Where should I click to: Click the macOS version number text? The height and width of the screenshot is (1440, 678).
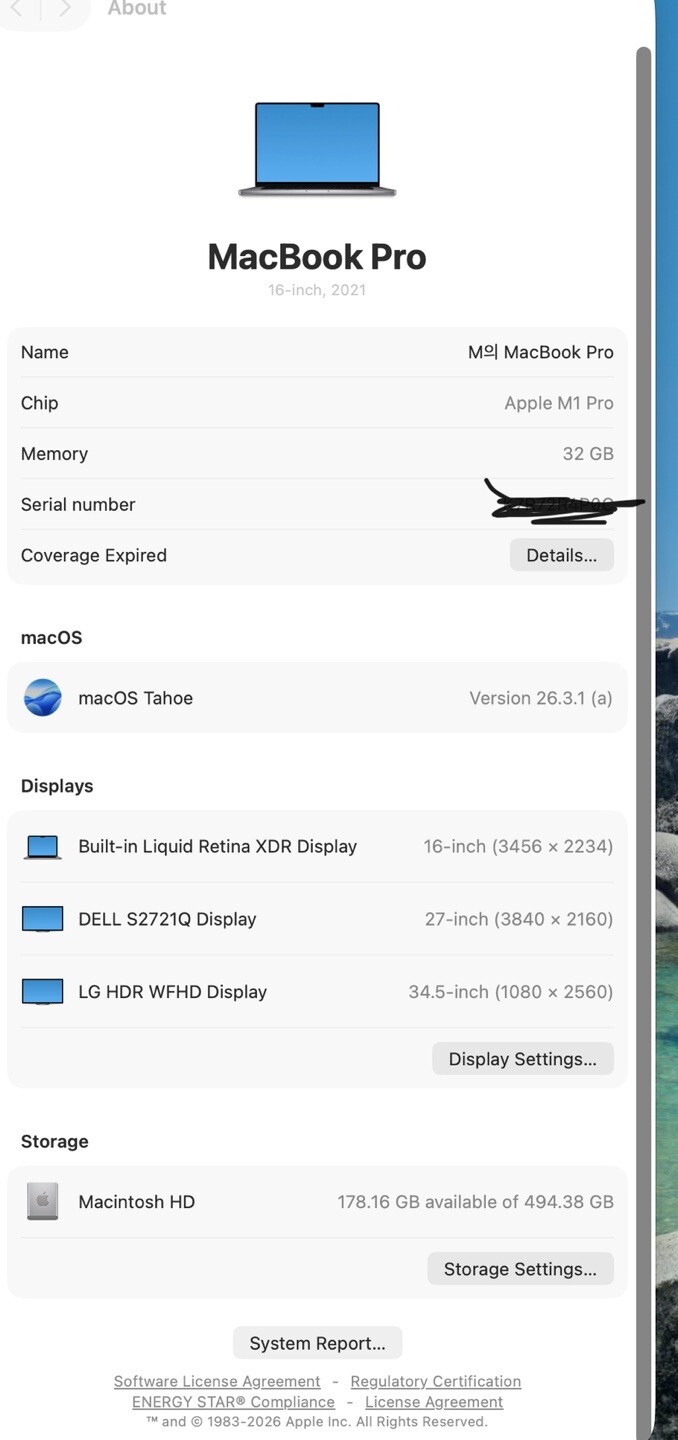pyautogui.click(x=540, y=698)
